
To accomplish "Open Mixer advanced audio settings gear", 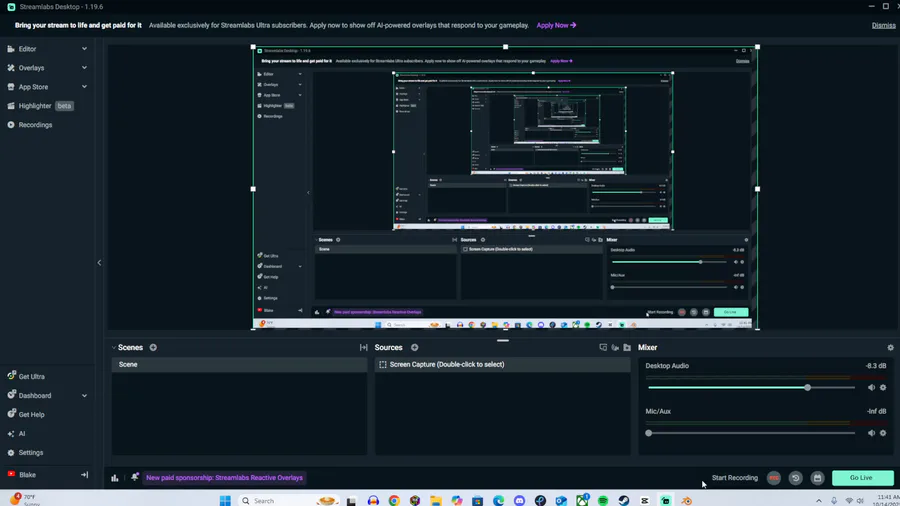I will pyautogui.click(x=890, y=348).
